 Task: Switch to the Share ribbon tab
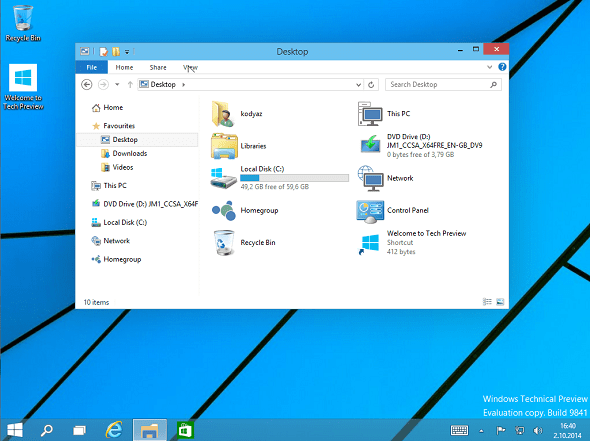pos(158,67)
